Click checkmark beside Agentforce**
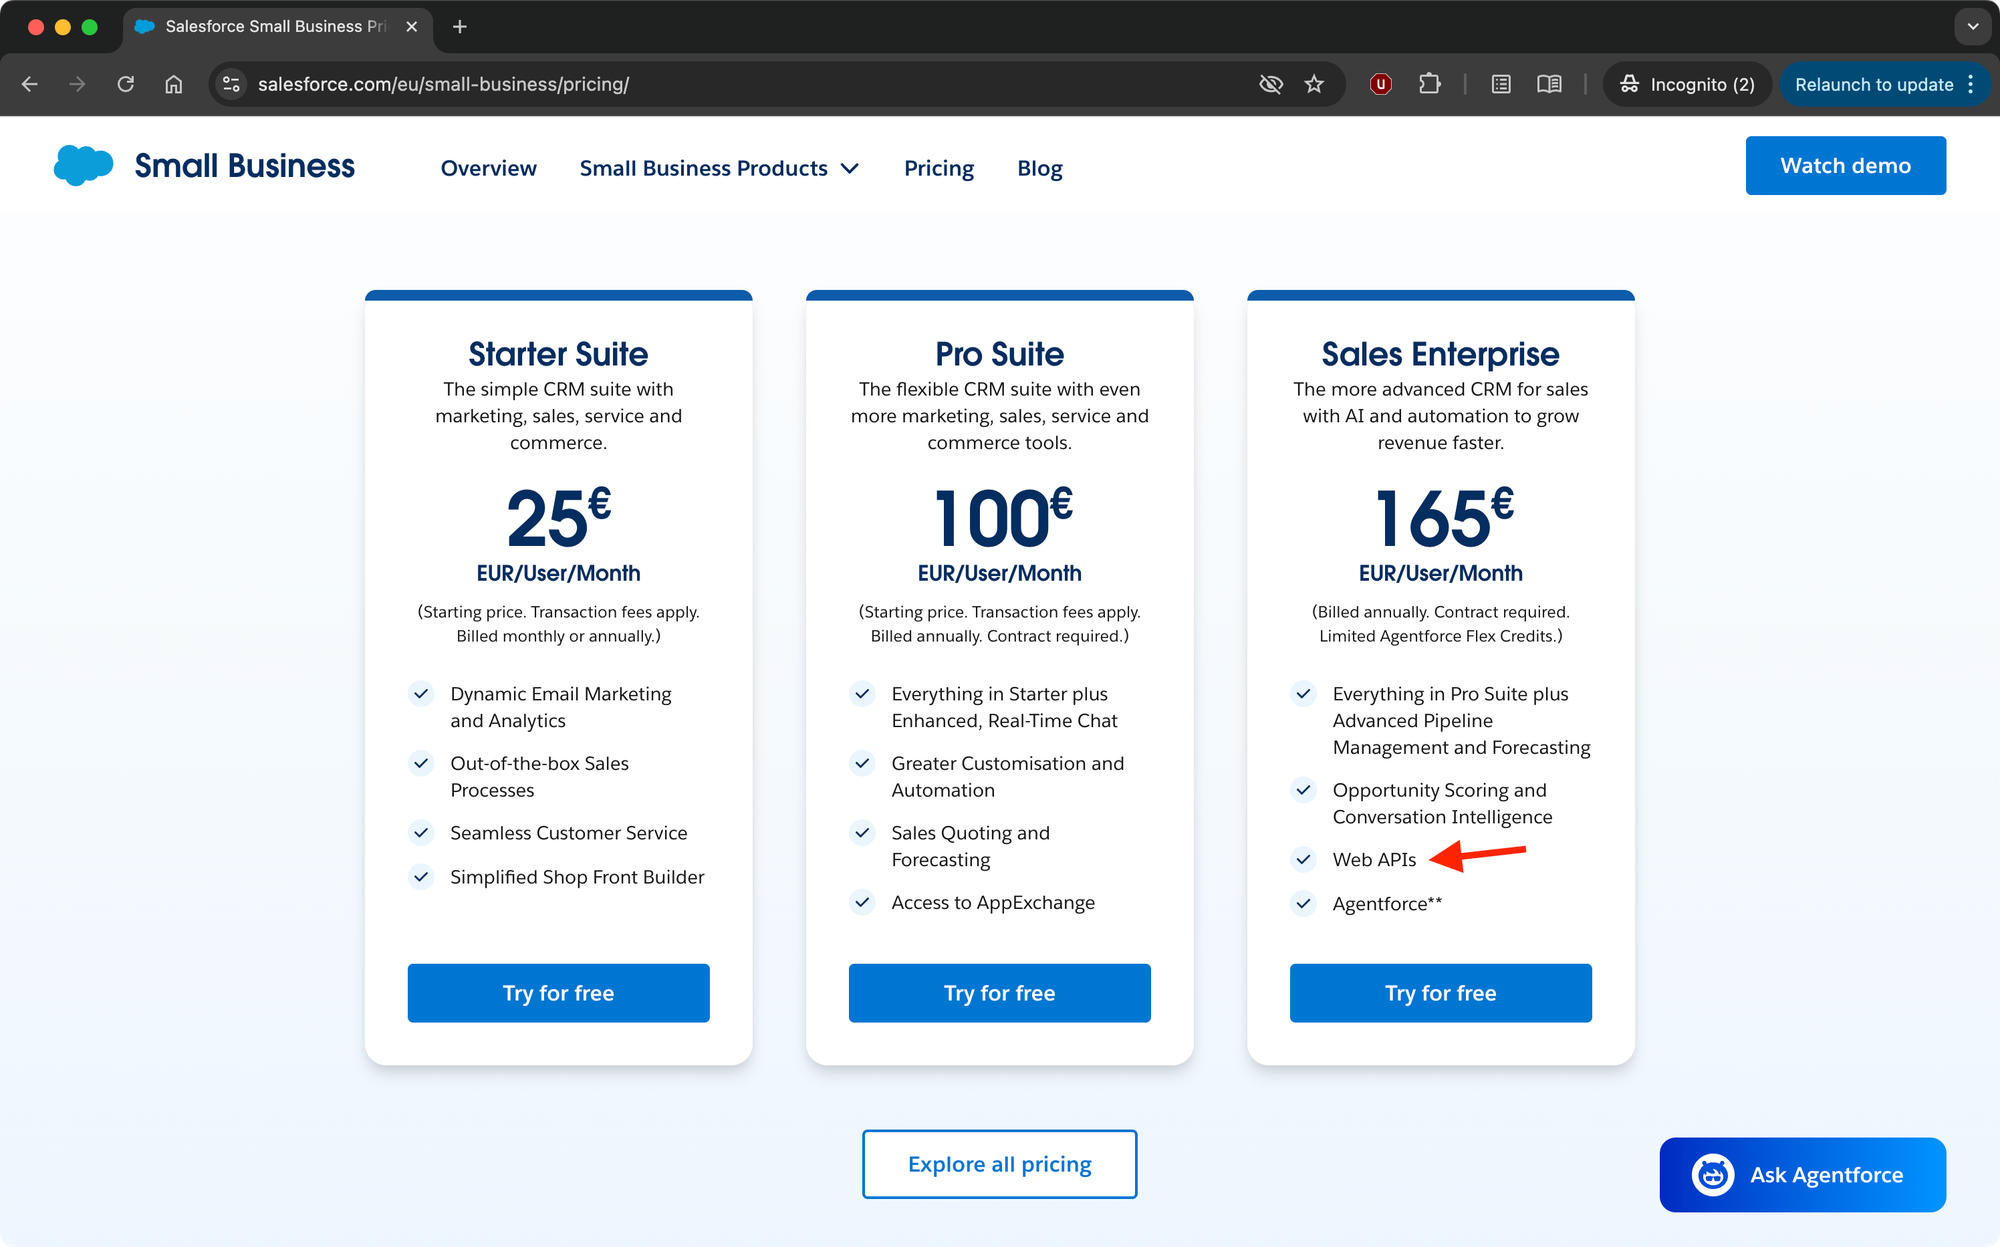Viewport: 2000px width, 1247px height. click(1303, 903)
